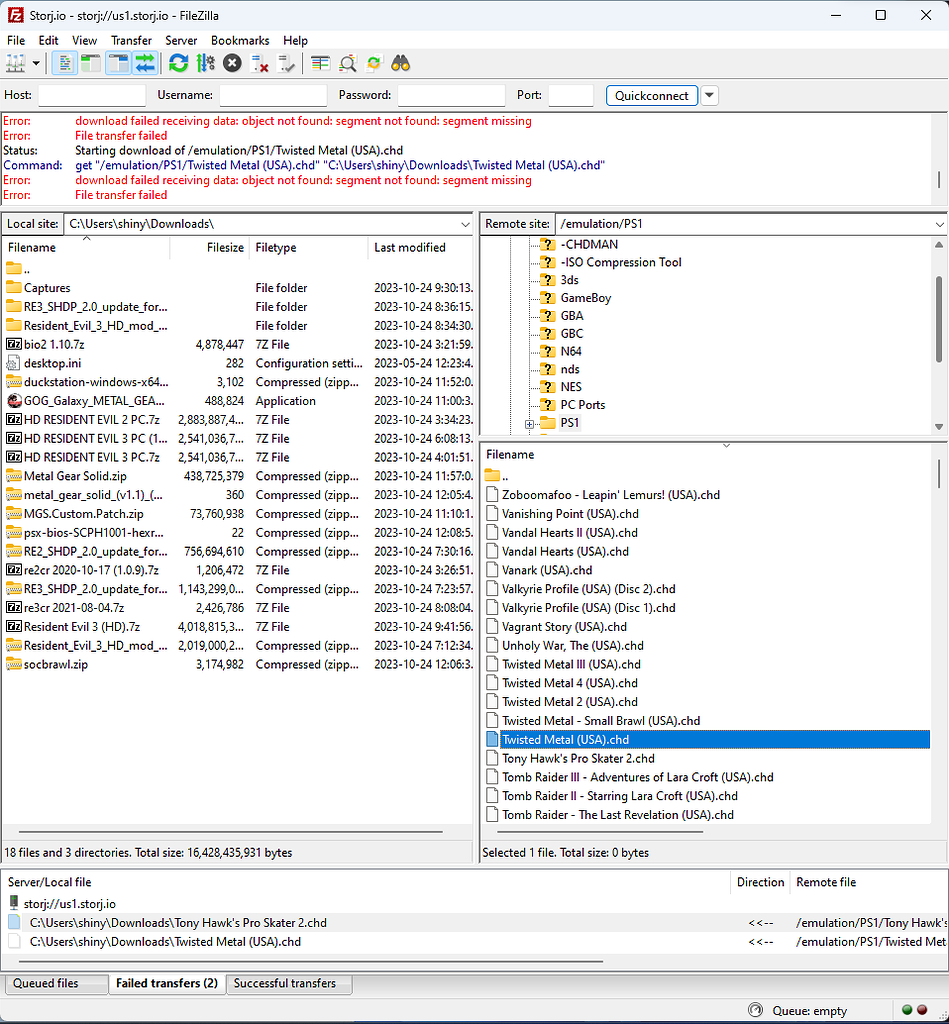Select the N64 folder in remote tree

click(571, 351)
